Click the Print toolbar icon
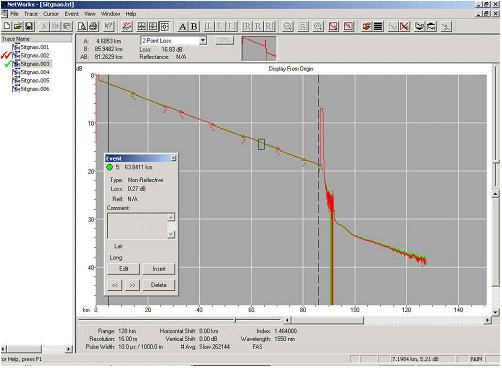 pos(93,26)
